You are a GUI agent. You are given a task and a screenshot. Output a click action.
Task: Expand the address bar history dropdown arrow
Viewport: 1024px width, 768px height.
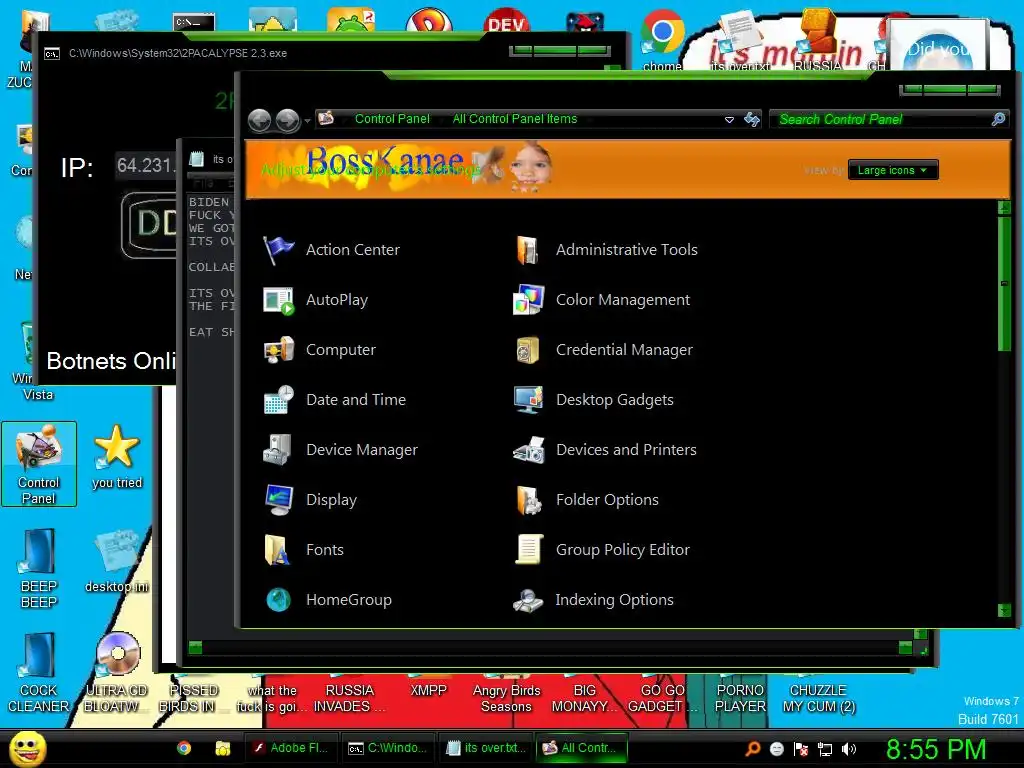(x=729, y=120)
